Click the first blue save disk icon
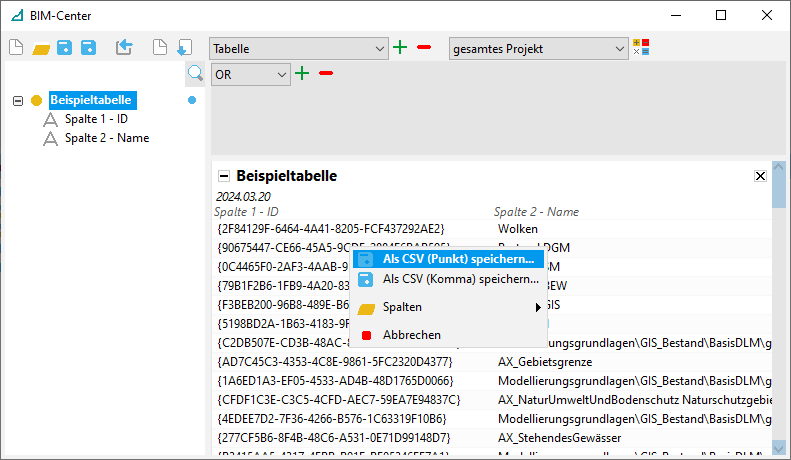 point(64,47)
